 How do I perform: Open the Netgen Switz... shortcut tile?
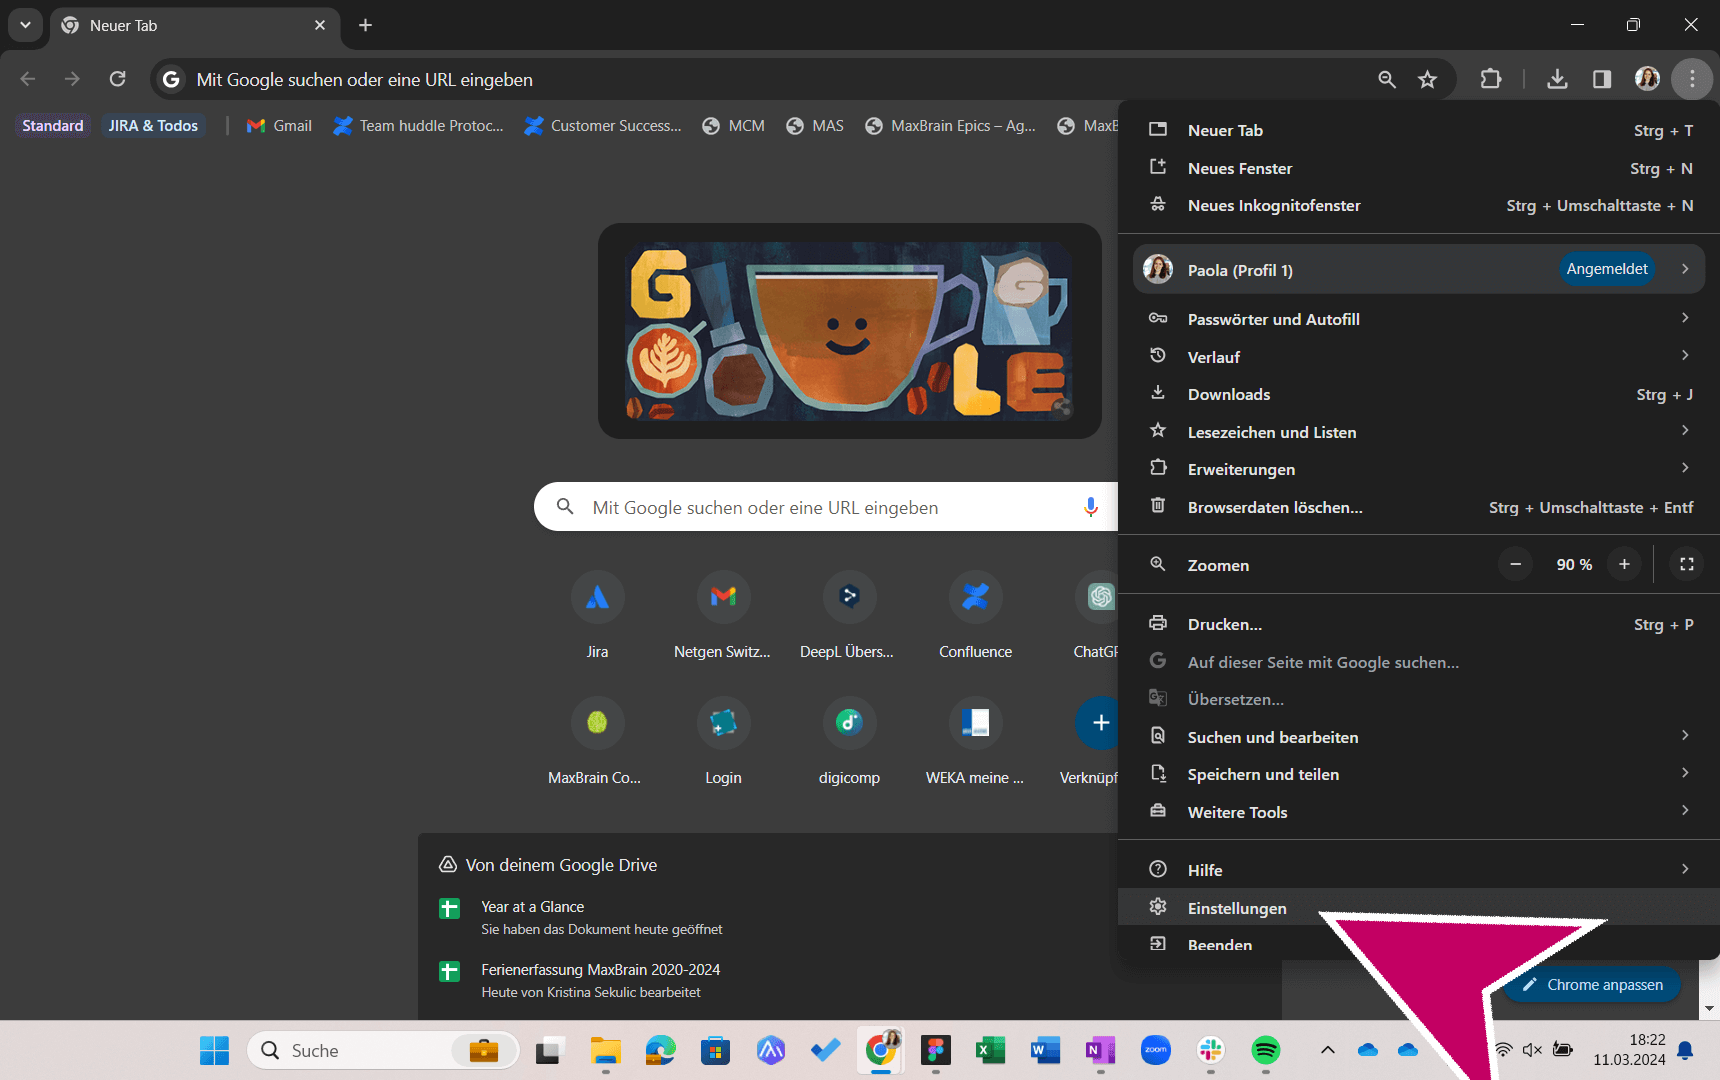tap(722, 615)
